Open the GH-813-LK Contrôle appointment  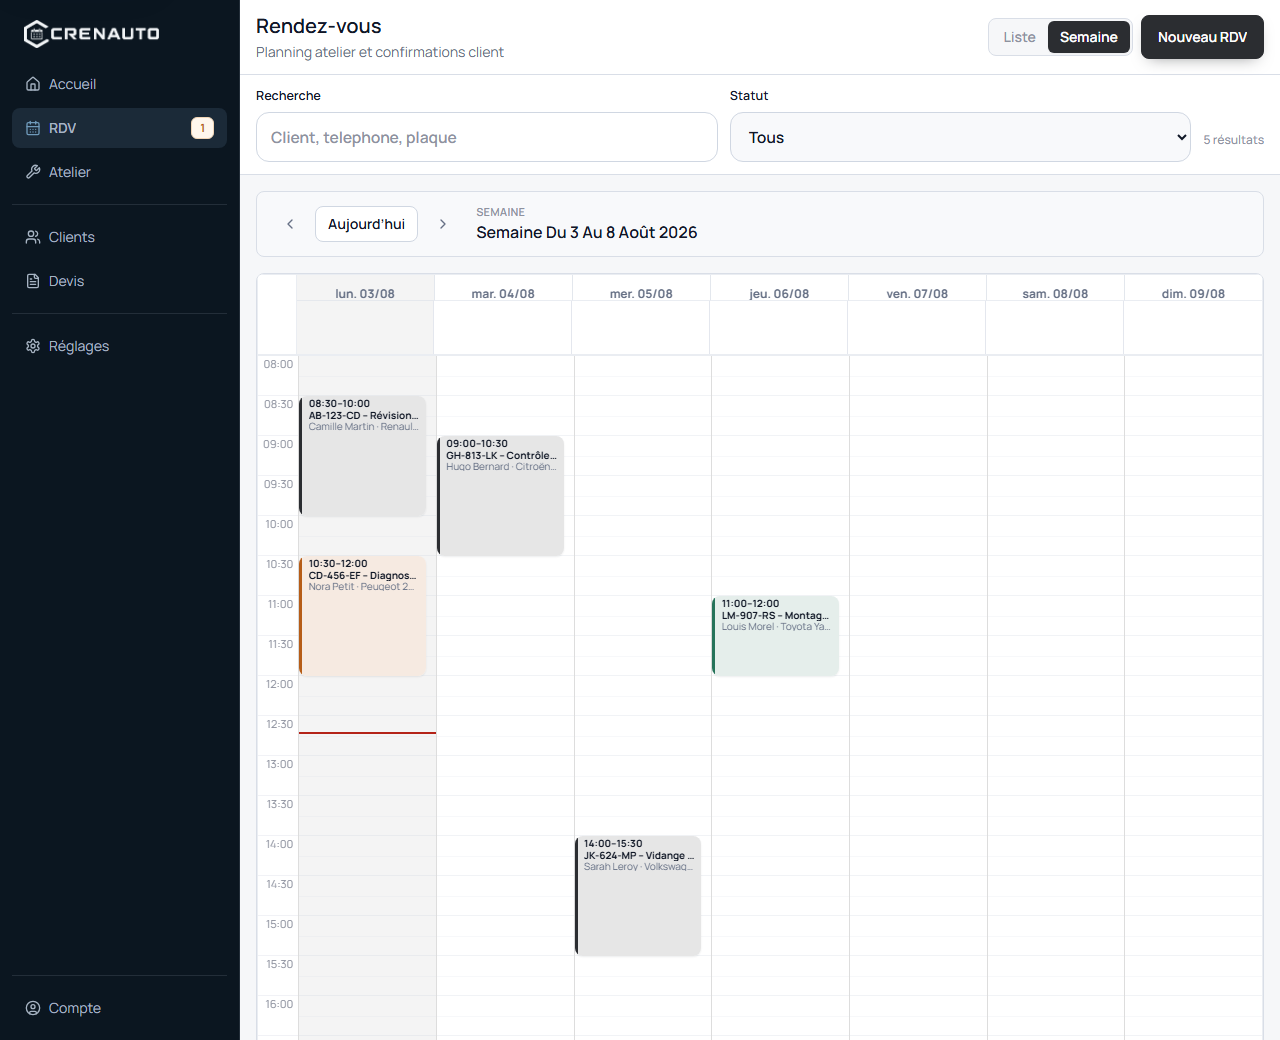click(x=501, y=496)
